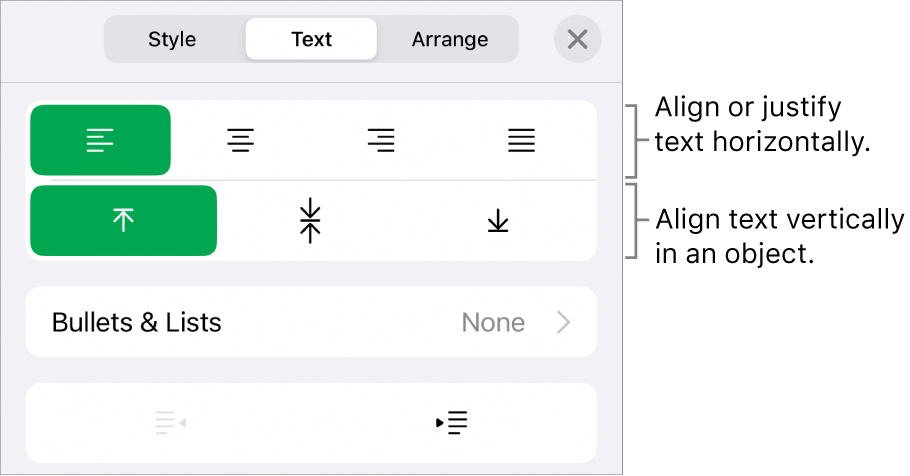Align text to the right
910x476 pixels.
tap(381, 141)
